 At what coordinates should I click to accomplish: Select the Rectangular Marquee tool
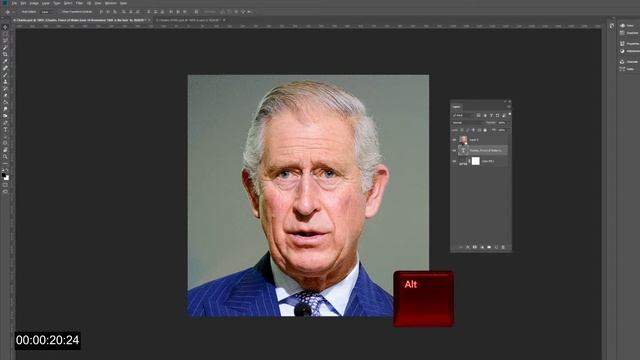[x=5, y=34]
